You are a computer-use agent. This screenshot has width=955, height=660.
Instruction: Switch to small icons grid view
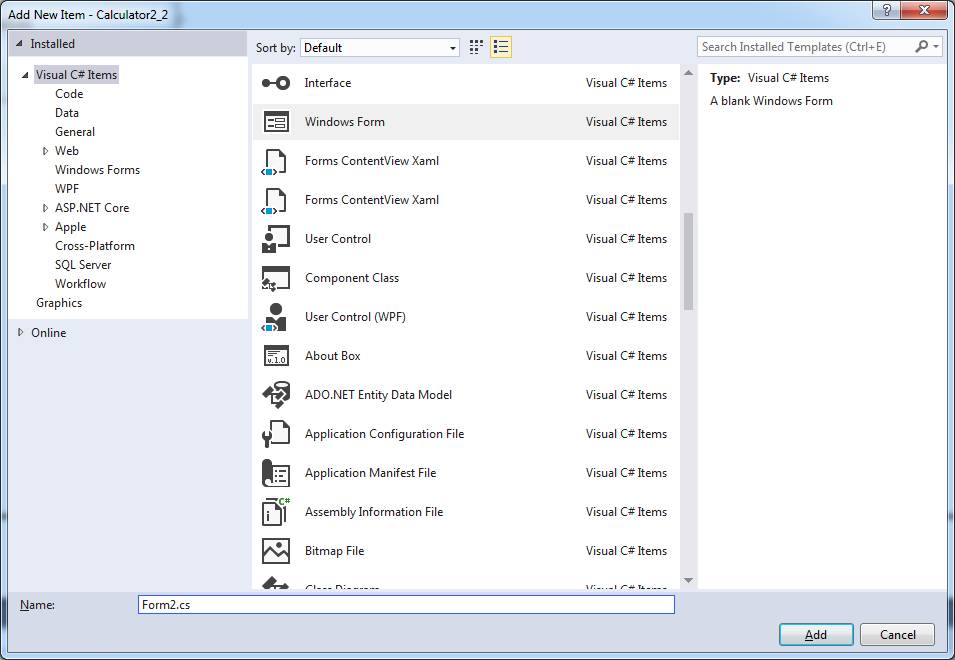point(476,47)
